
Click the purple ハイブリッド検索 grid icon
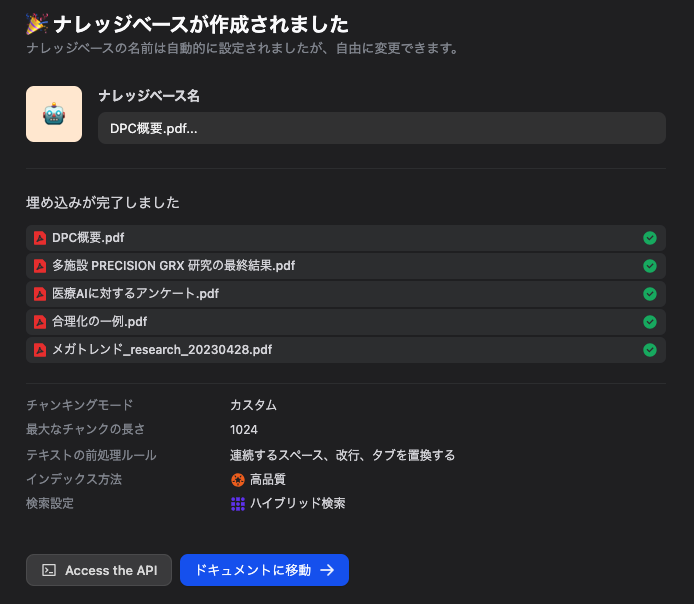point(238,504)
